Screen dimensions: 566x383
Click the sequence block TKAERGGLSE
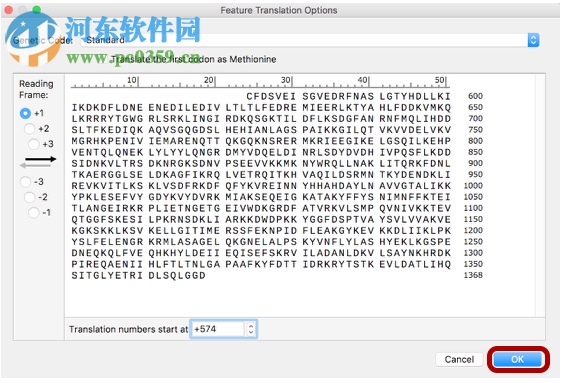[108, 175]
